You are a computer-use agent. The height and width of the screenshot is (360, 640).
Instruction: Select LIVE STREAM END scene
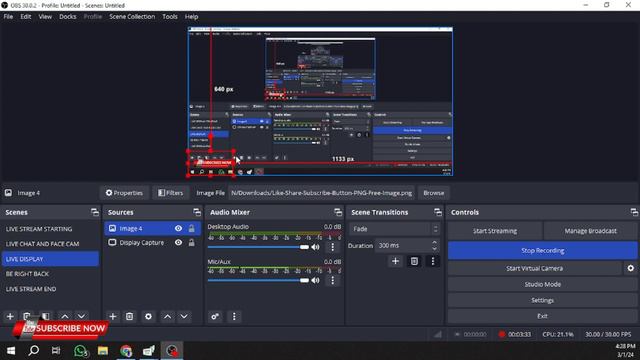50,289
